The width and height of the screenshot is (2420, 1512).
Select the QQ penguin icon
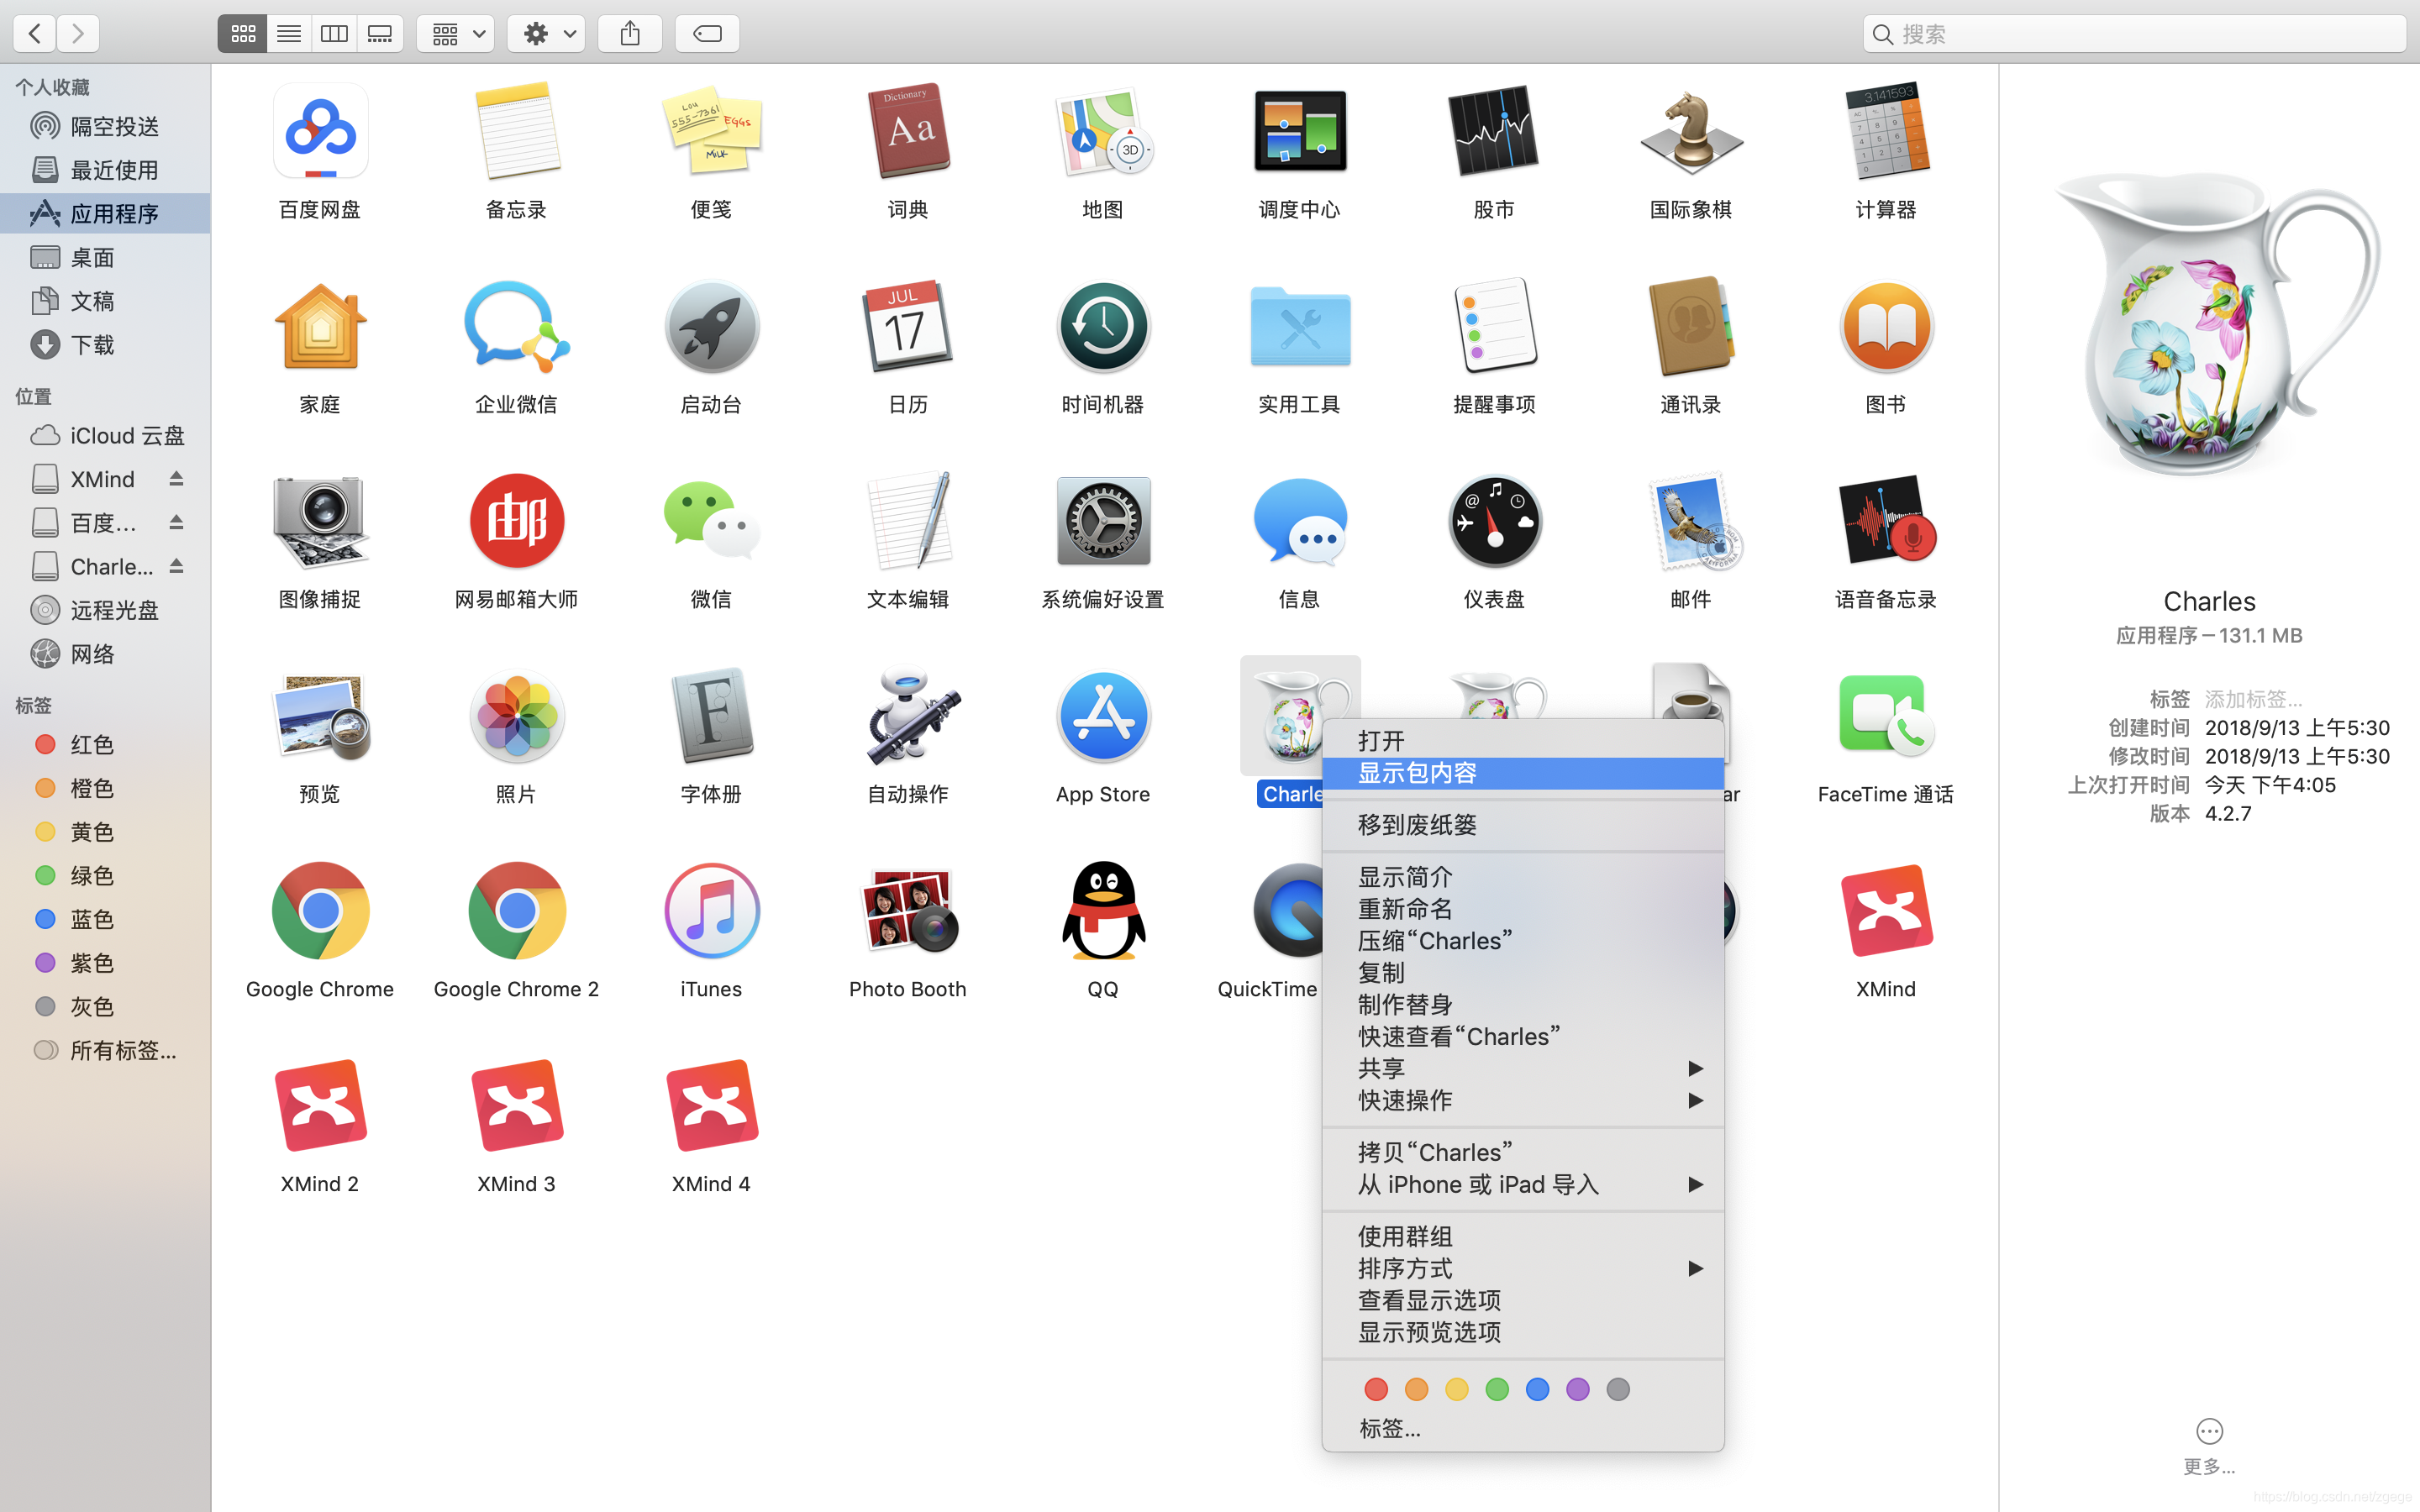pyautogui.click(x=1103, y=911)
